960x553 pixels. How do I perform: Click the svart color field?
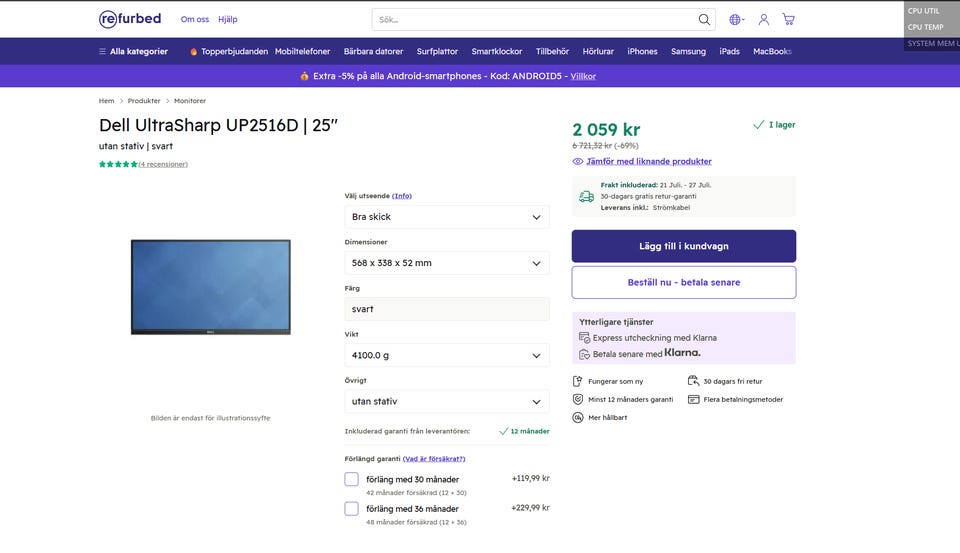click(447, 309)
